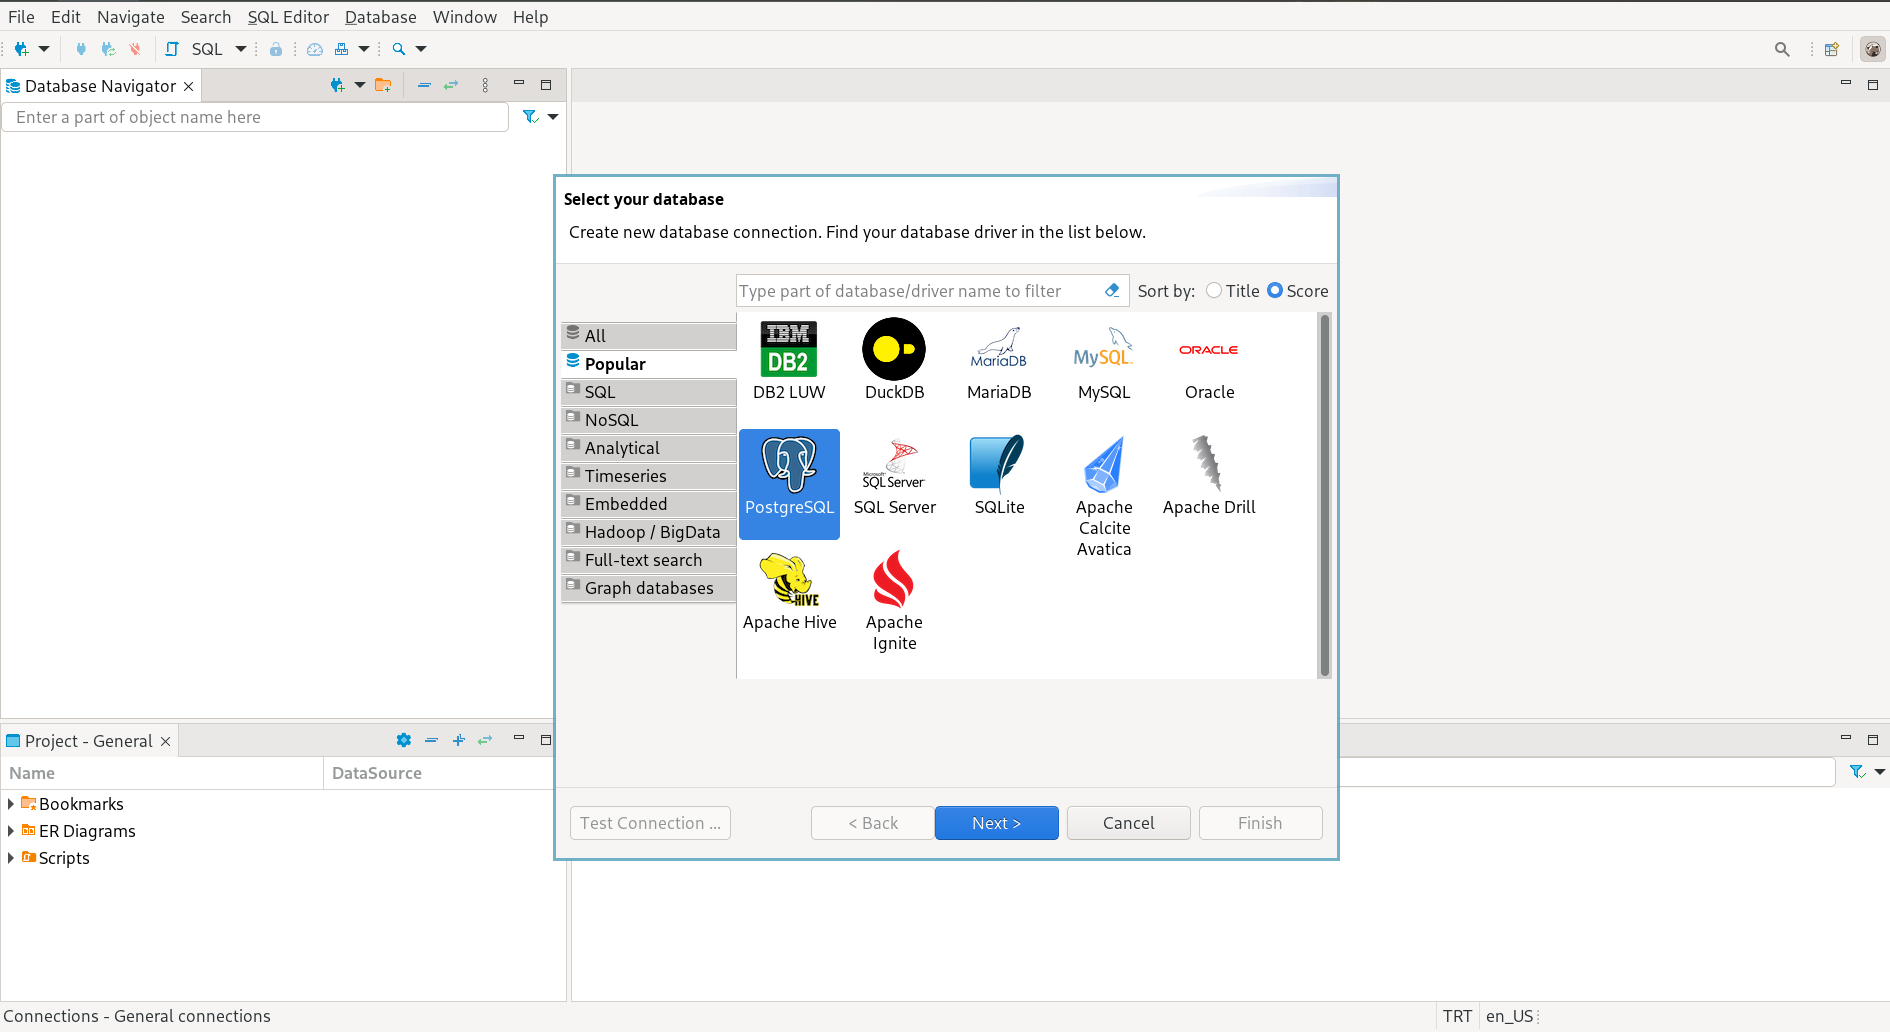The width and height of the screenshot is (1890, 1032).
Task: Open the driver manager boxes dropdown arrow
Action: pyautogui.click(x=364, y=49)
